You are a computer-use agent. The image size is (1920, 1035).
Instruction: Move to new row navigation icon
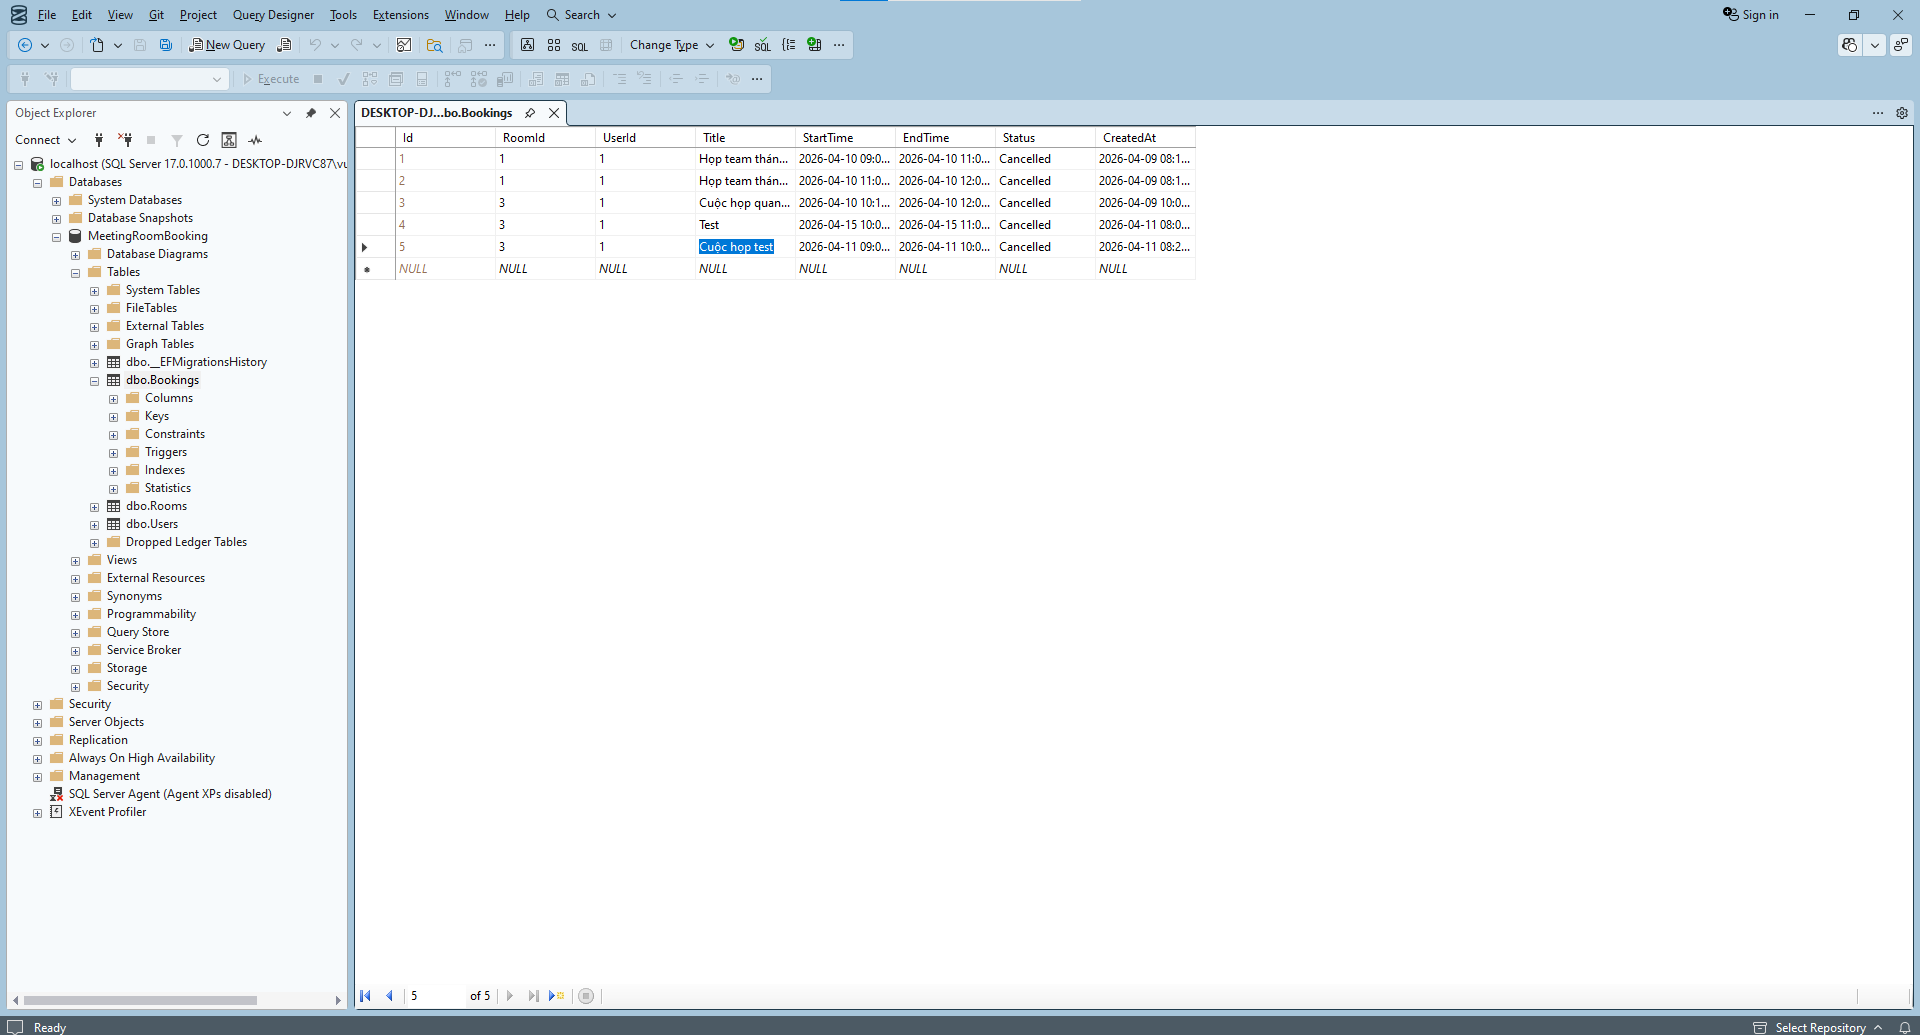coord(556,996)
